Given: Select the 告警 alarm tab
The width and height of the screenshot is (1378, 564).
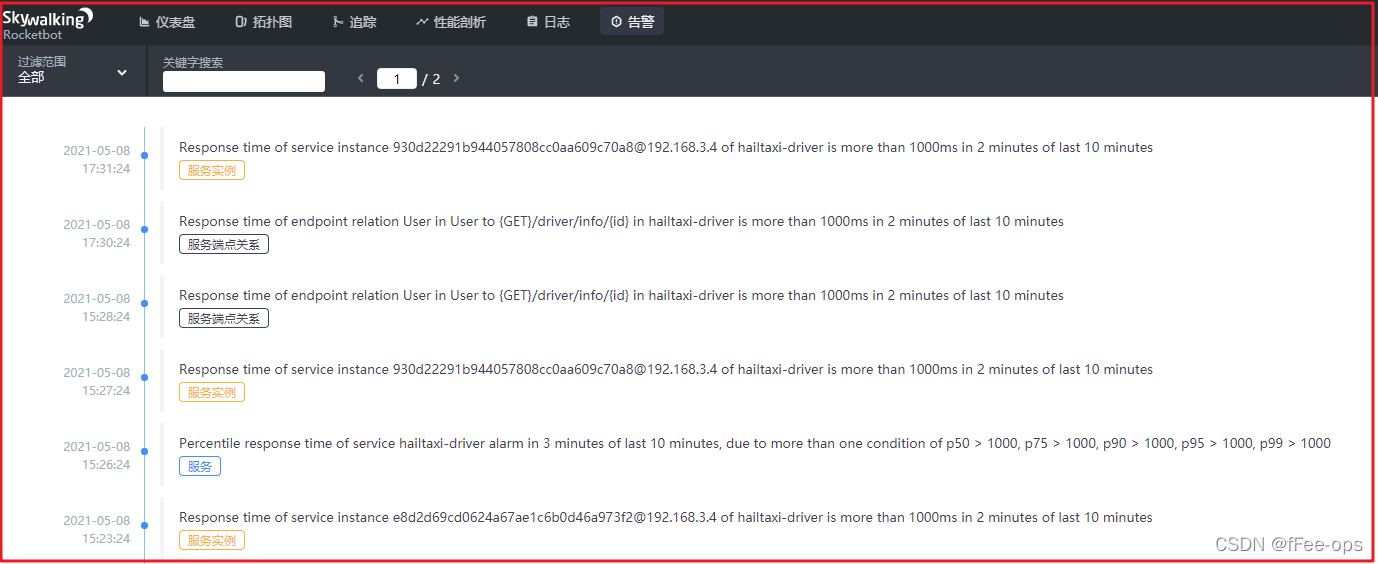Looking at the screenshot, I should pos(632,21).
